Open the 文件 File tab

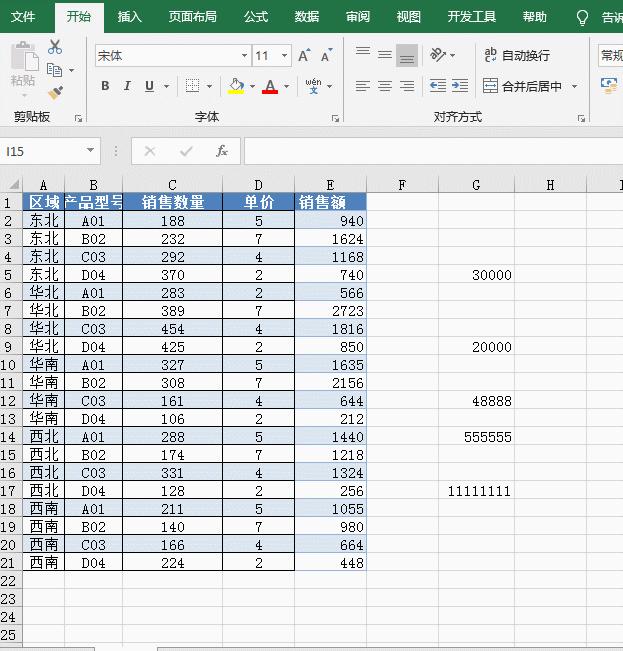pos(23,17)
